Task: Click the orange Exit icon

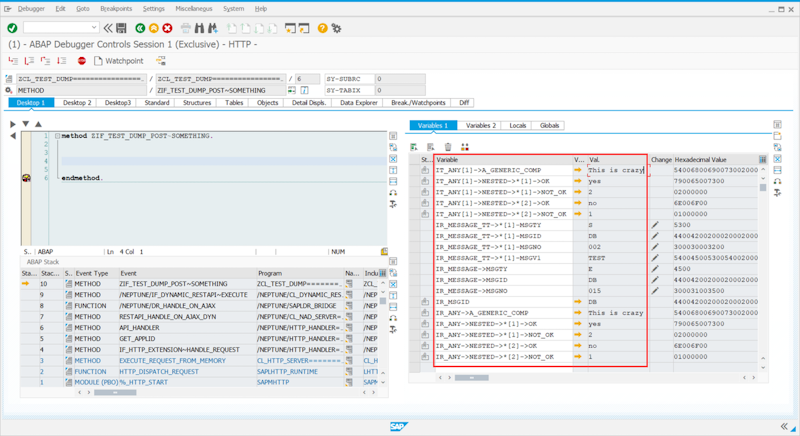Action: click(154, 28)
